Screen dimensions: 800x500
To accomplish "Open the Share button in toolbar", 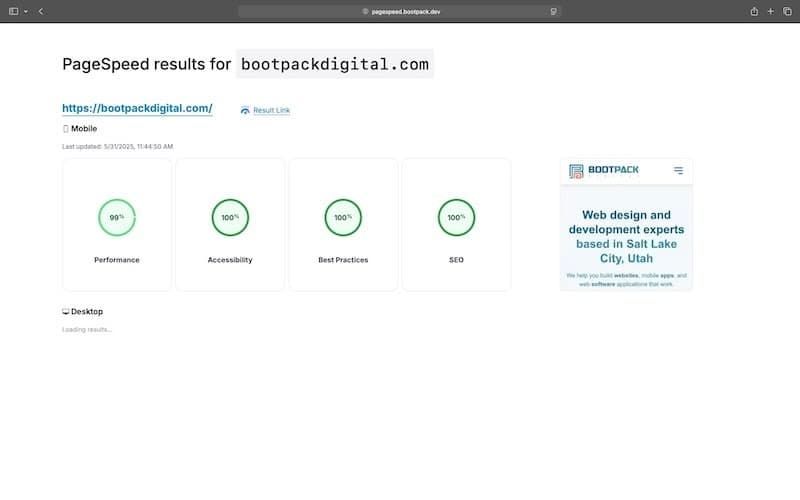I will coord(754,11).
